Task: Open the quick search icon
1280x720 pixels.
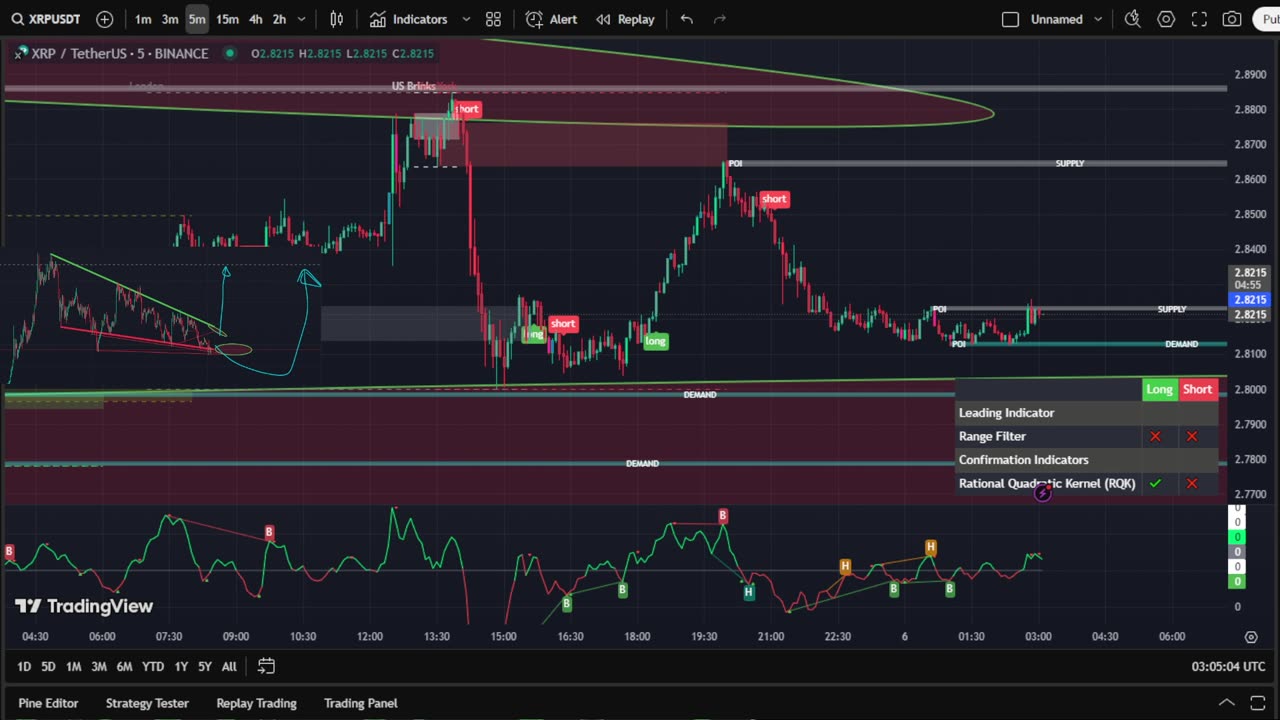Action: click(1132, 19)
